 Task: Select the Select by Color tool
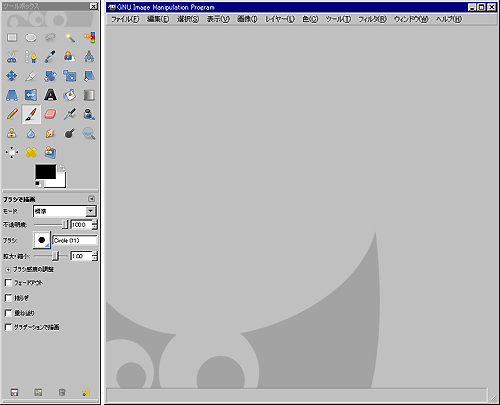point(89,37)
